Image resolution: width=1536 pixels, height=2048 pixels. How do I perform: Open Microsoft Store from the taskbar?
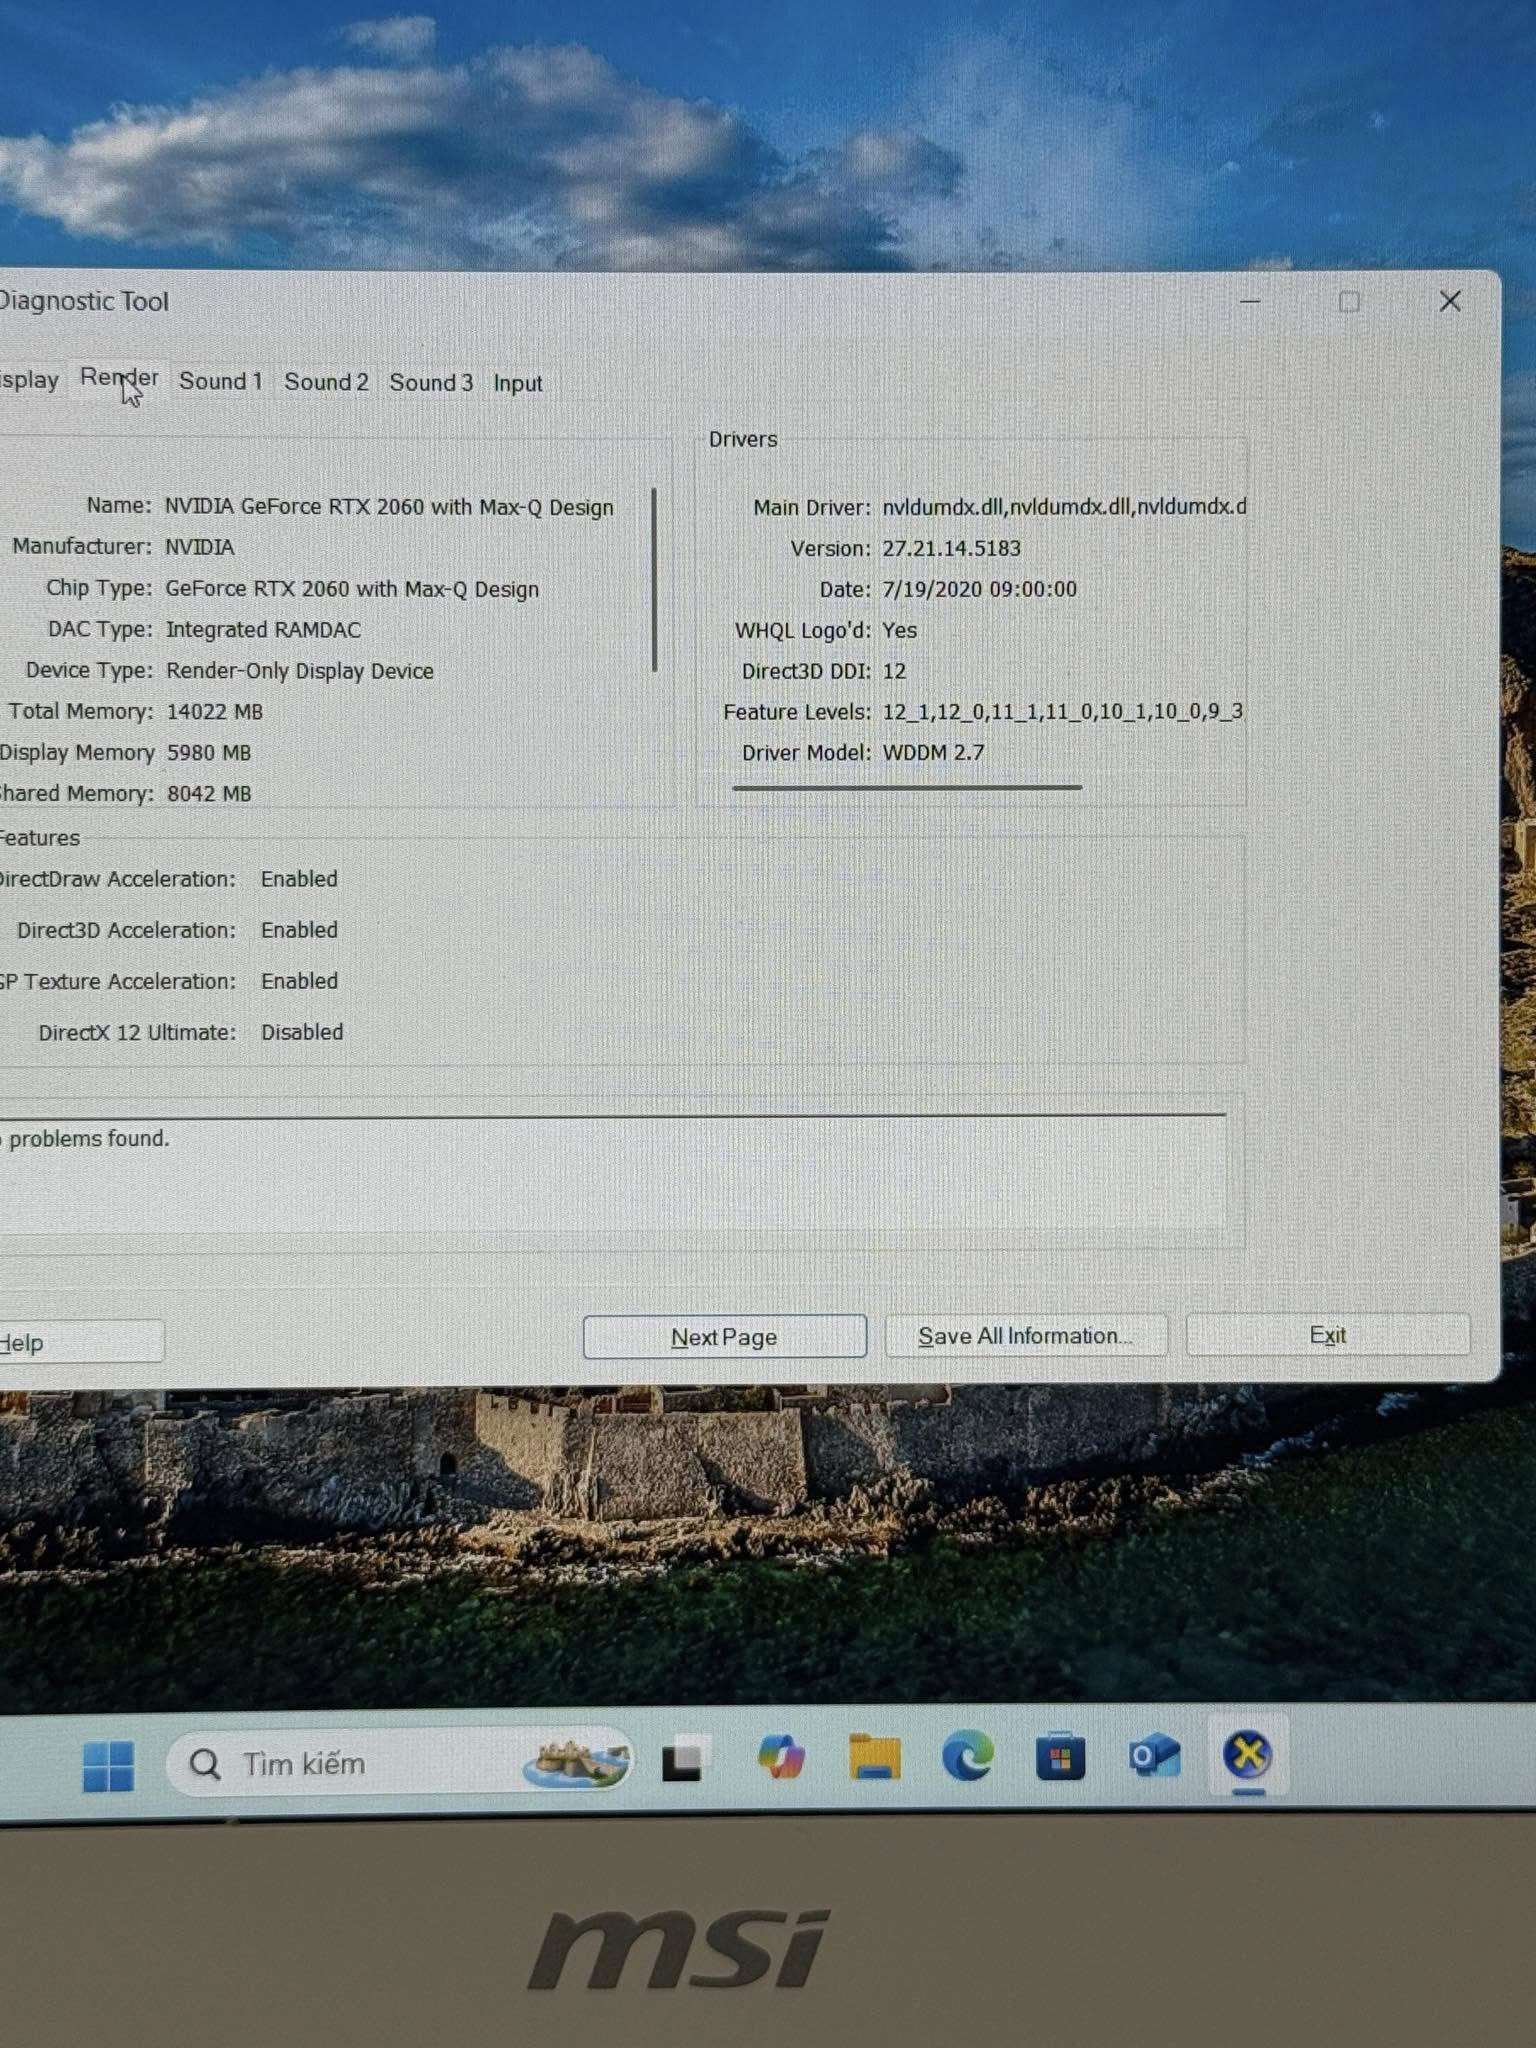[x=1060, y=1757]
